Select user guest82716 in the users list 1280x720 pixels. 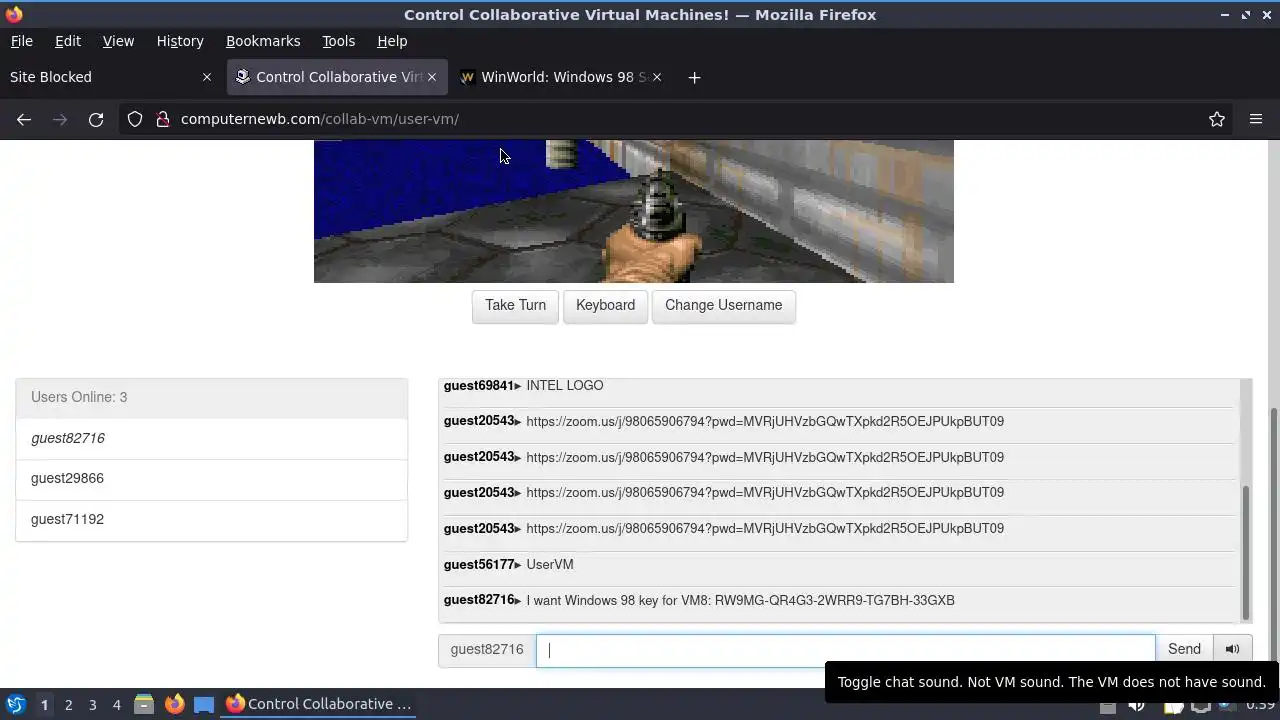[x=211, y=438]
